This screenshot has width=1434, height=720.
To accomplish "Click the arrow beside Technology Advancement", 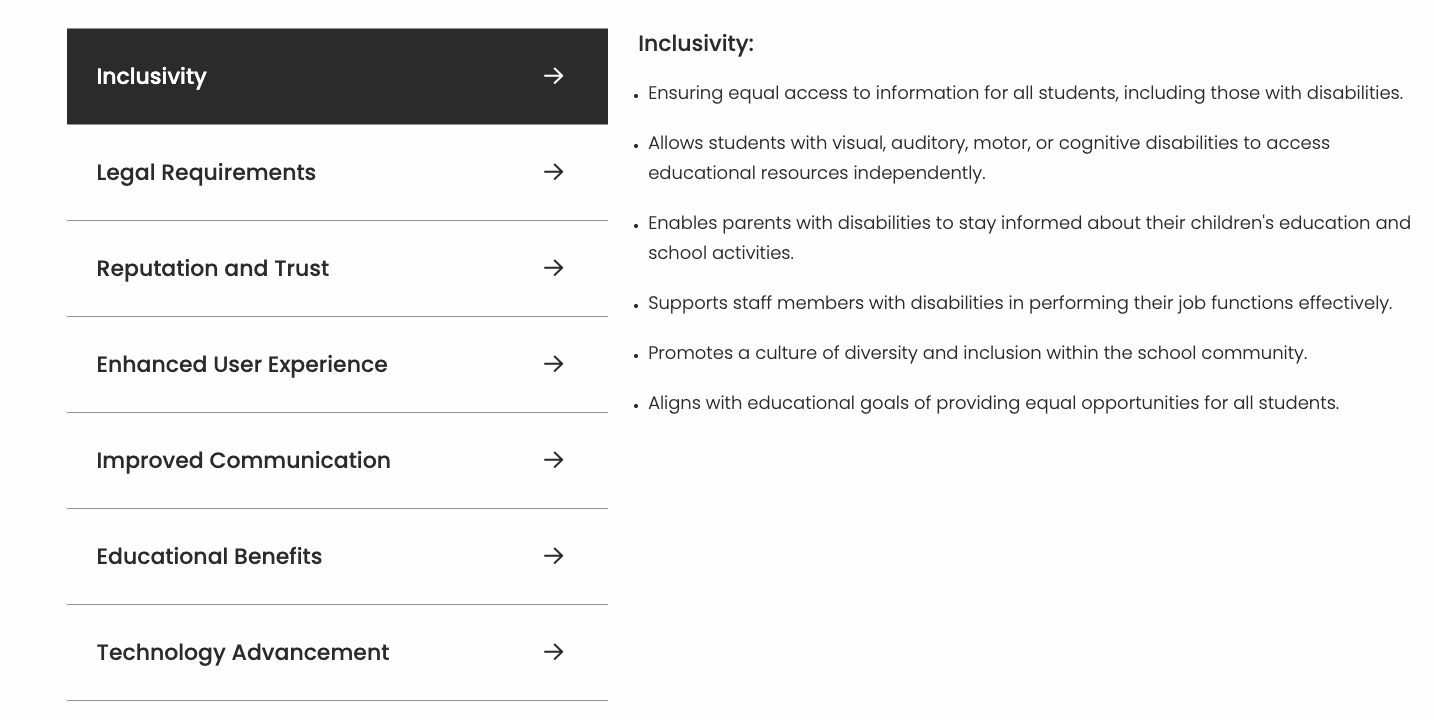I will click(553, 652).
